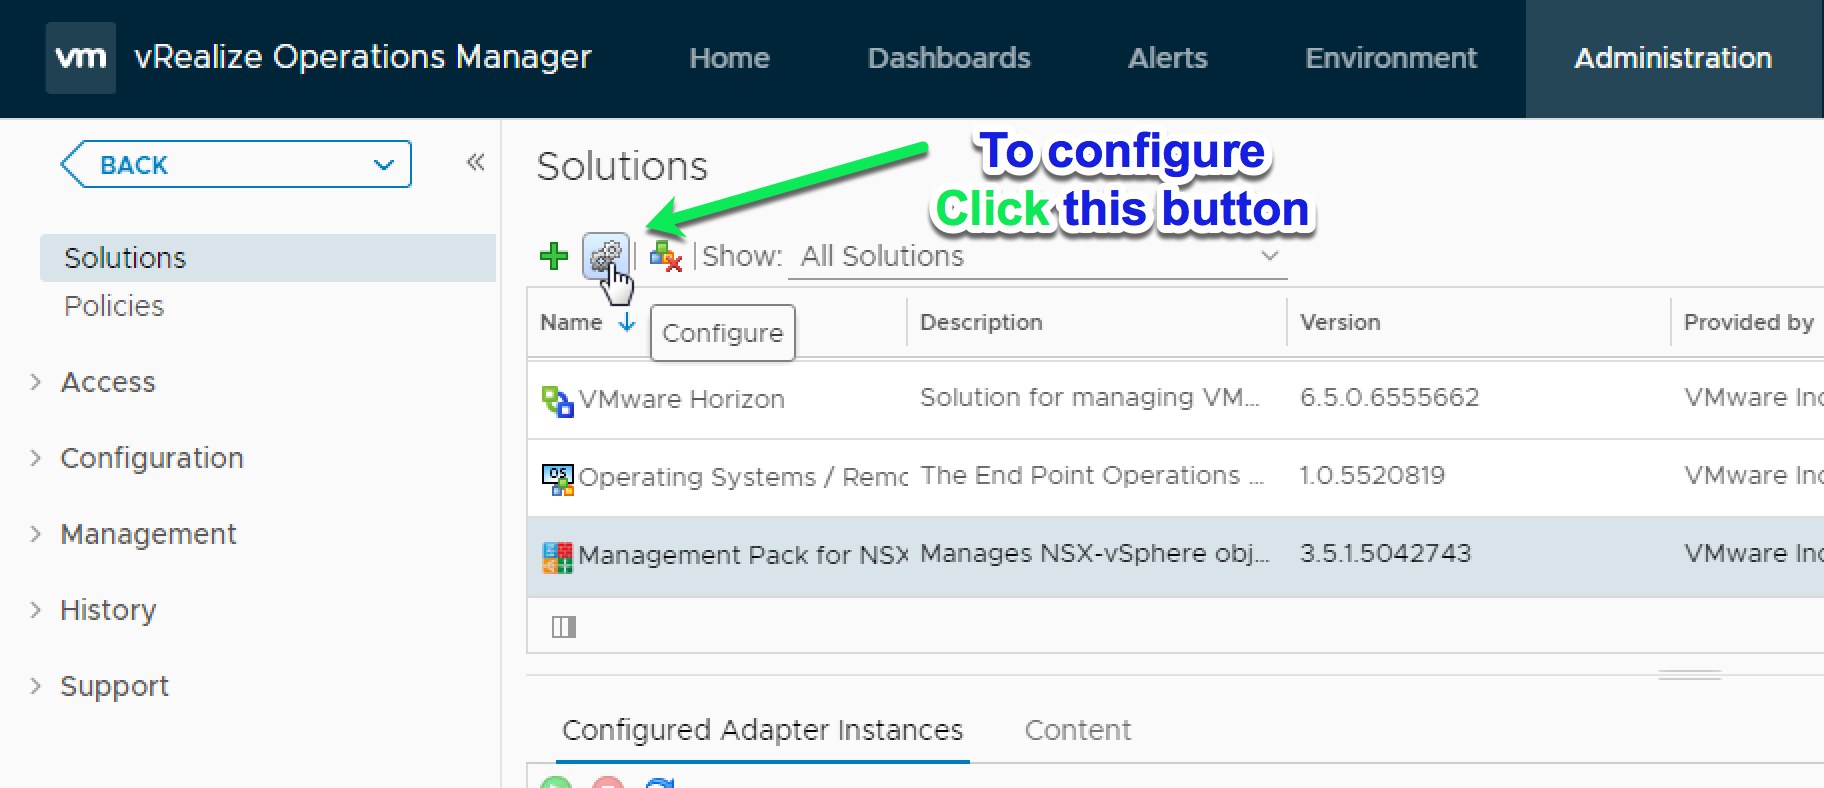Click the VMware Horizon solution icon

click(557, 400)
